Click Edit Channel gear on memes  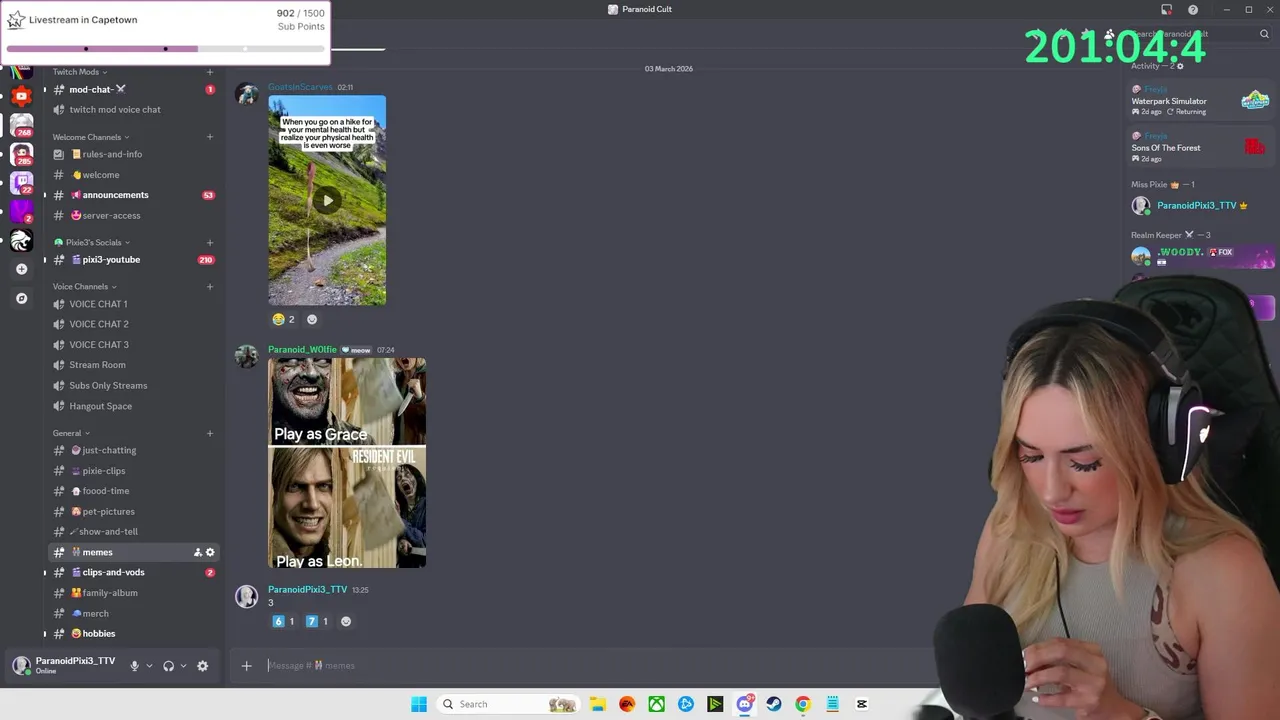point(210,552)
